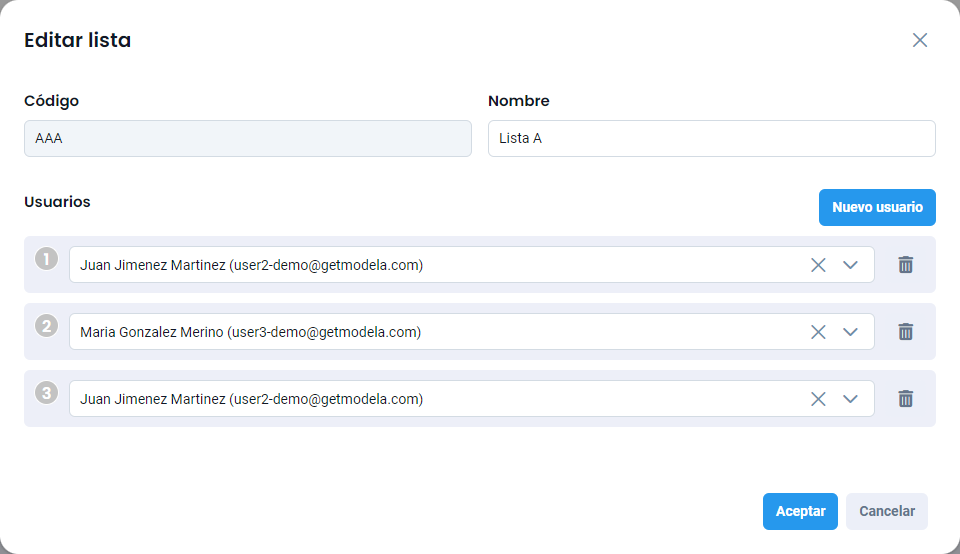The height and width of the screenshot is (554, 960).
Task: Delete the first user row with trash icon
Action: coord(905,265)
